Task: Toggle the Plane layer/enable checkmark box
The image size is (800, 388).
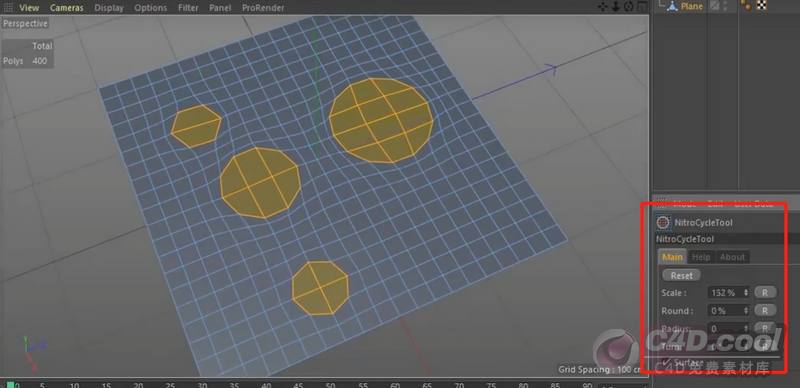Action: (715, 6)
